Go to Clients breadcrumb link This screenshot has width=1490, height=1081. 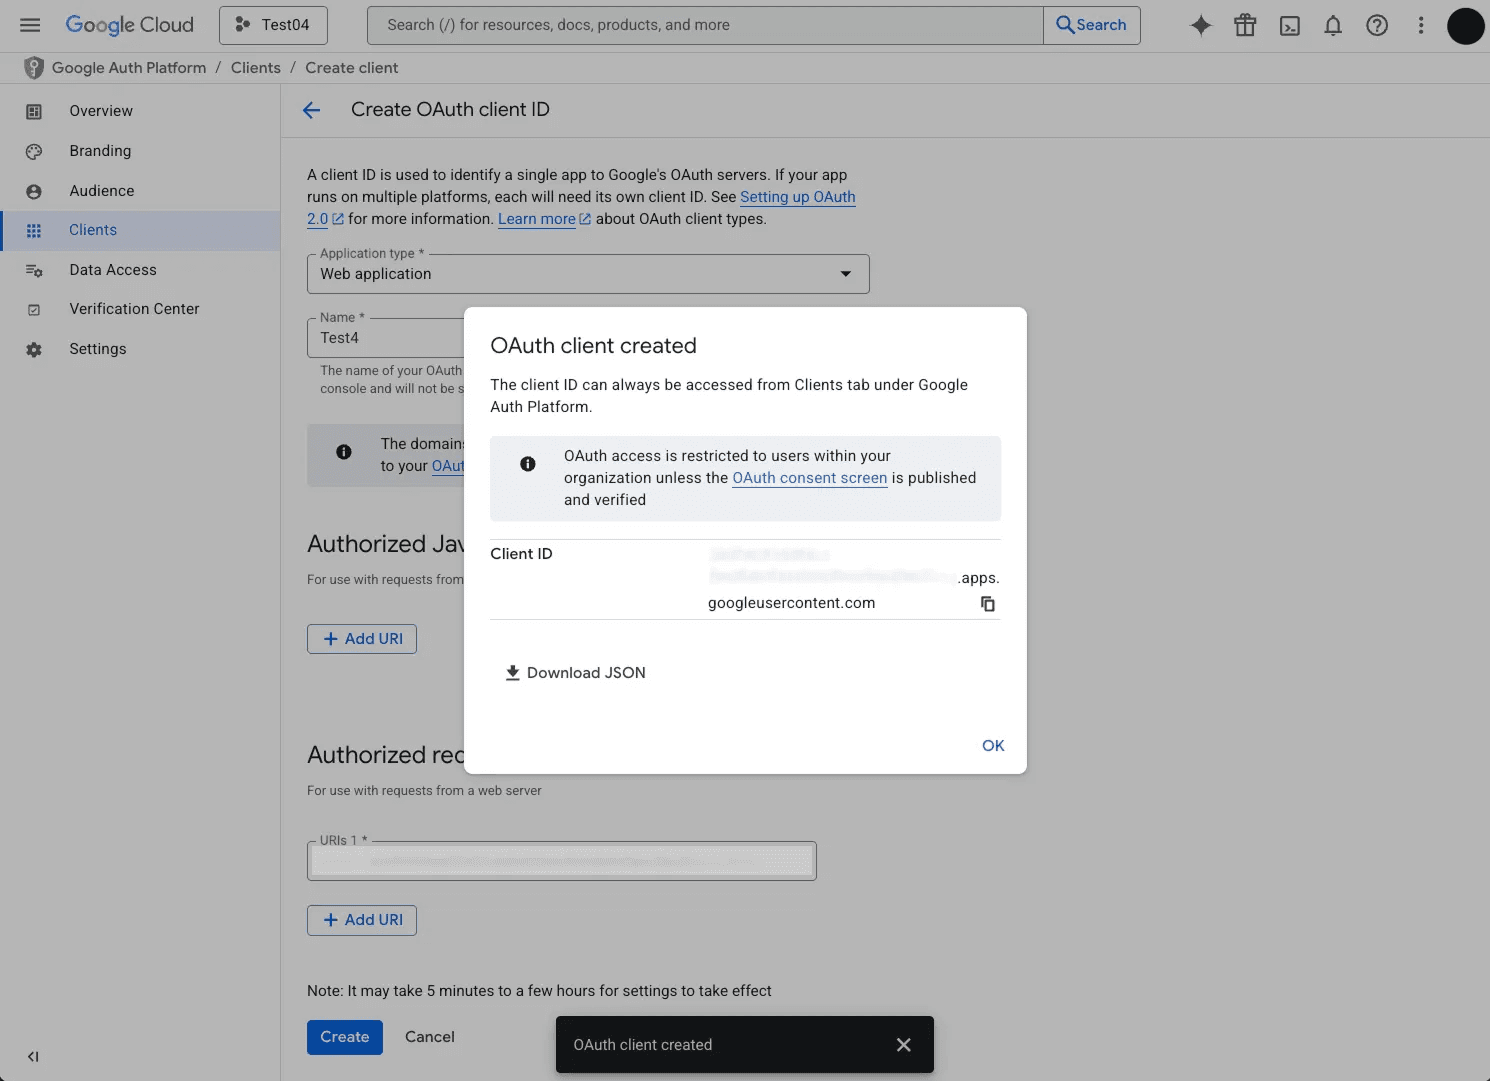pyautogui.click(x=256, y=67)
